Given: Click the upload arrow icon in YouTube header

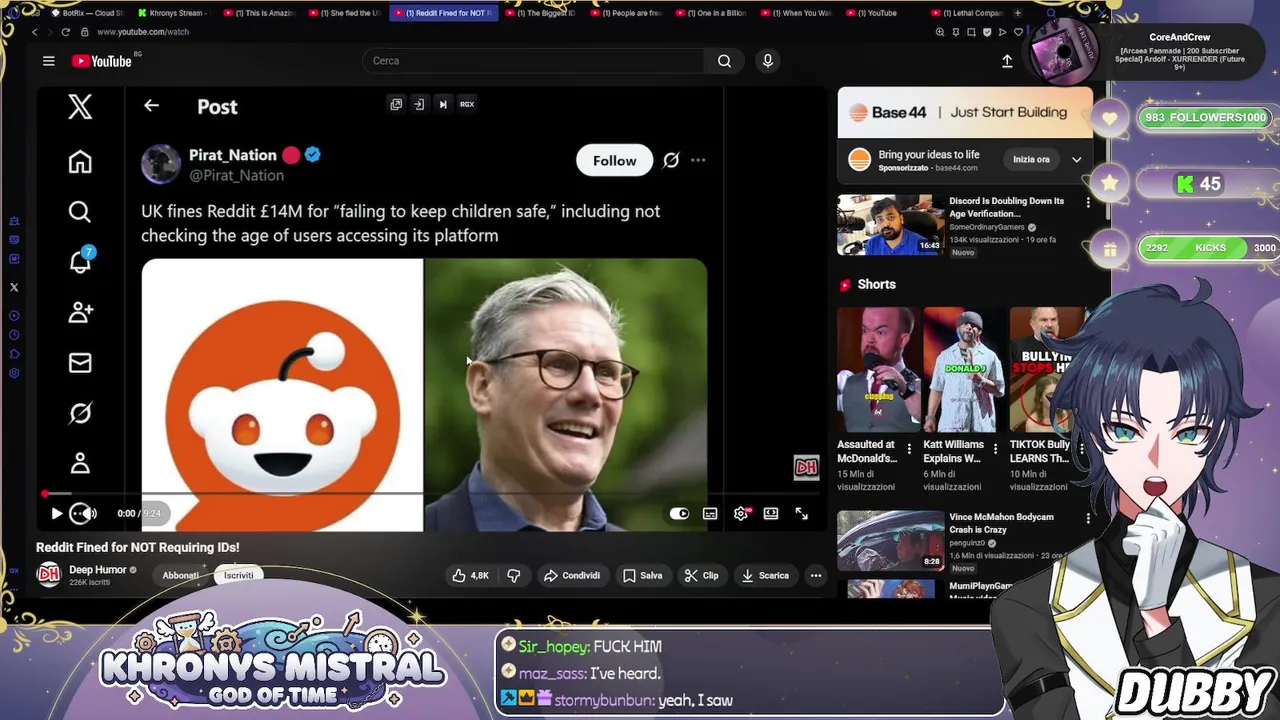Looking at the screenshot, I should coord(1007,61).
